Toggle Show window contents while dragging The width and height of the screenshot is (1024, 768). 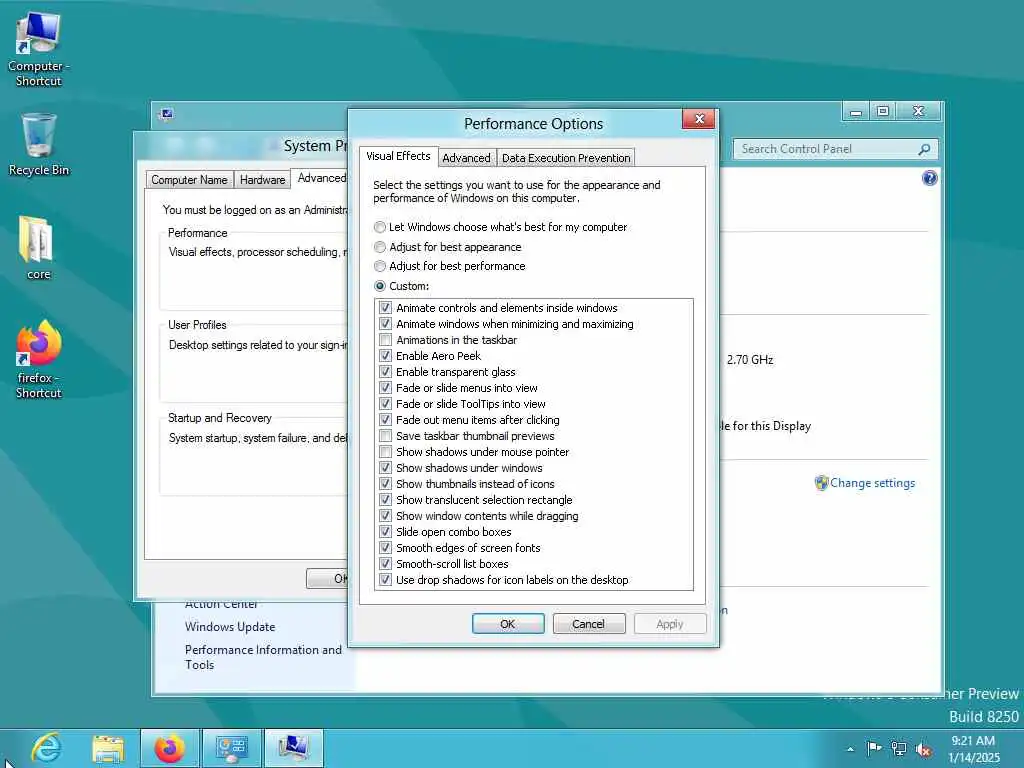(x=385, y=516)
